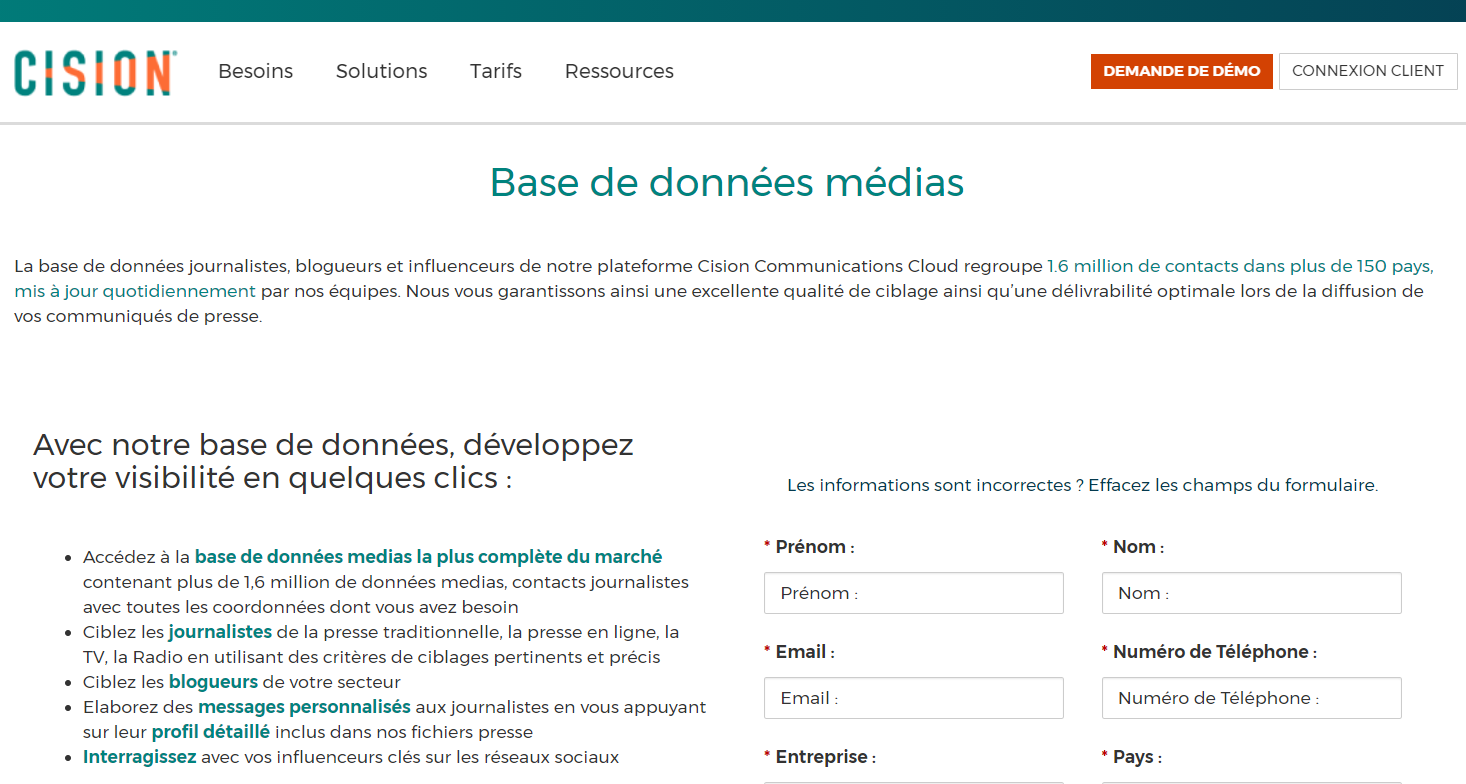
Task: Click the 'Interragissez' bold text
Action: (140, 757)
